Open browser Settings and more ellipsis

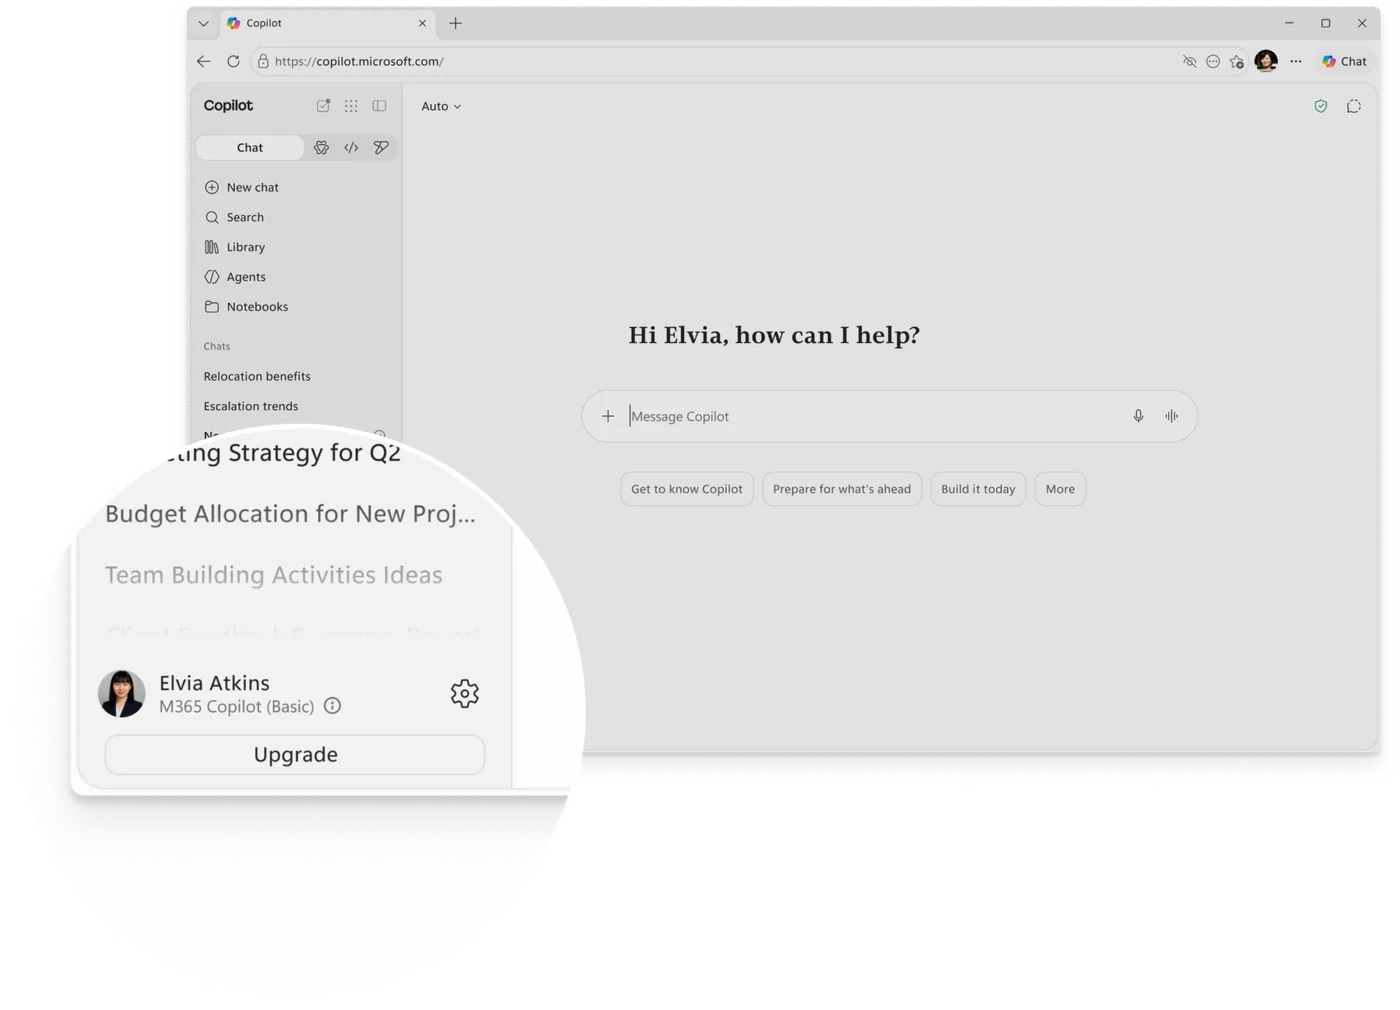pyautogui.click(x=1296, y=61)
